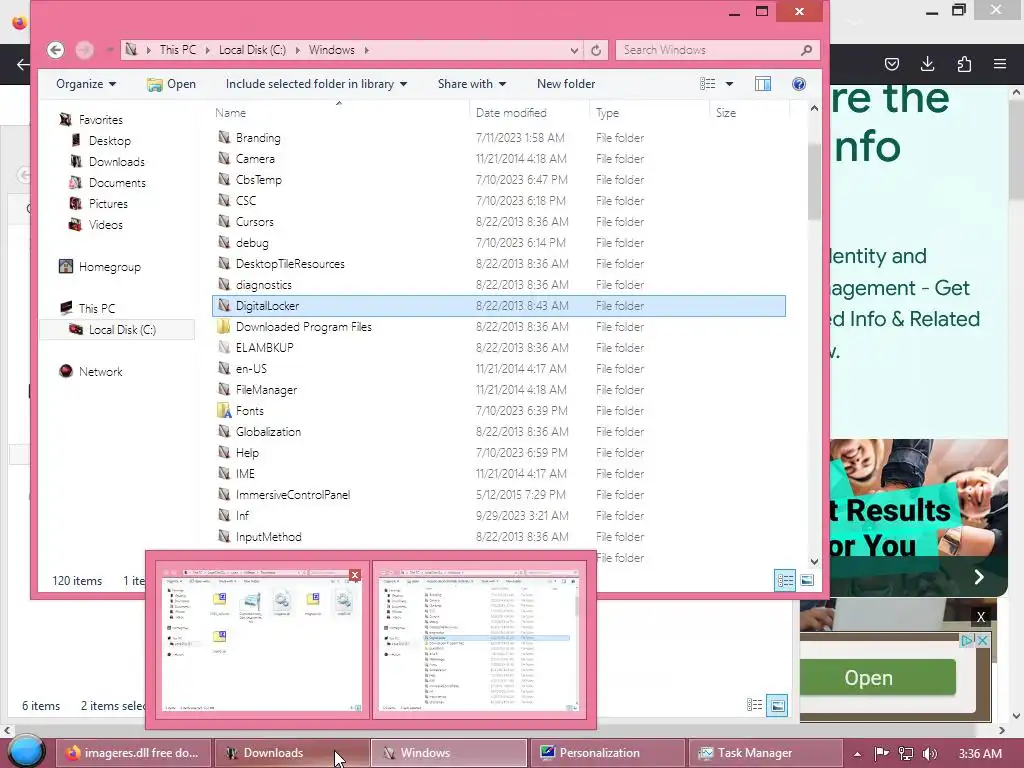
Task: Click the Start orb button
Action: click(26, 751)
